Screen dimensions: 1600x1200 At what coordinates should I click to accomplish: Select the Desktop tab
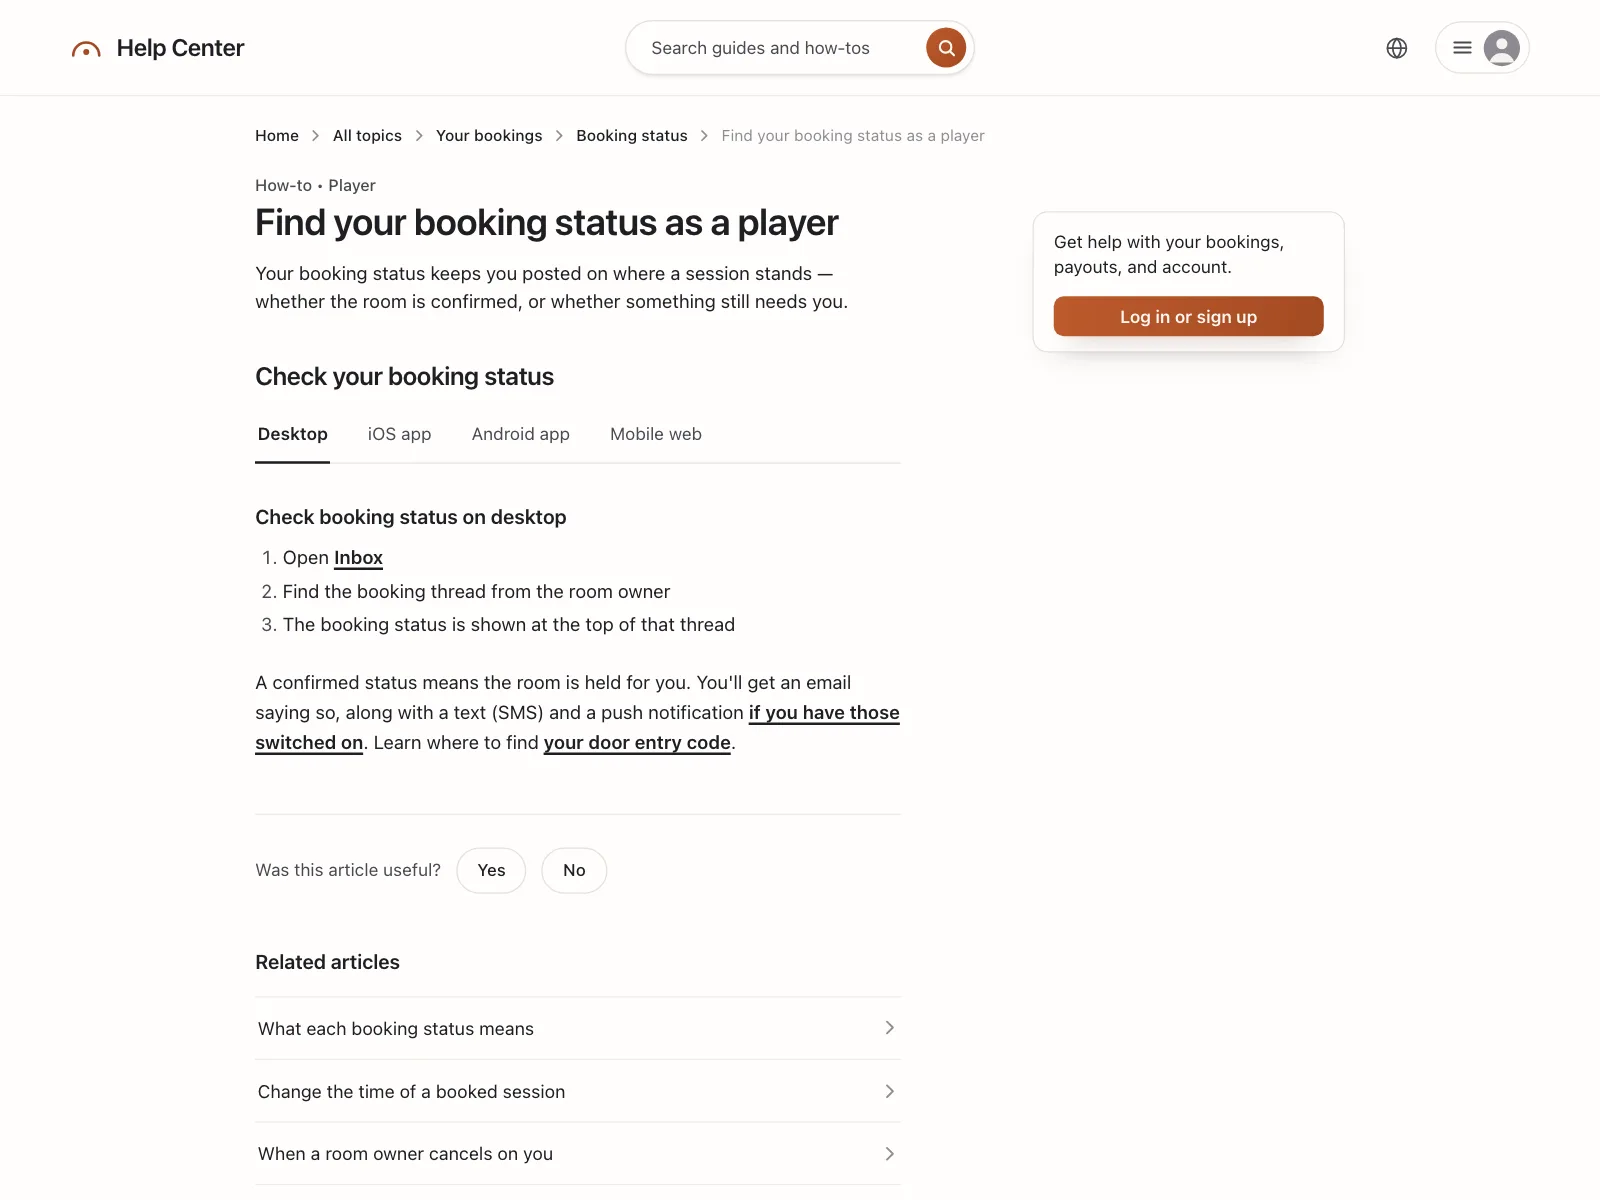(x=293, y=434)
